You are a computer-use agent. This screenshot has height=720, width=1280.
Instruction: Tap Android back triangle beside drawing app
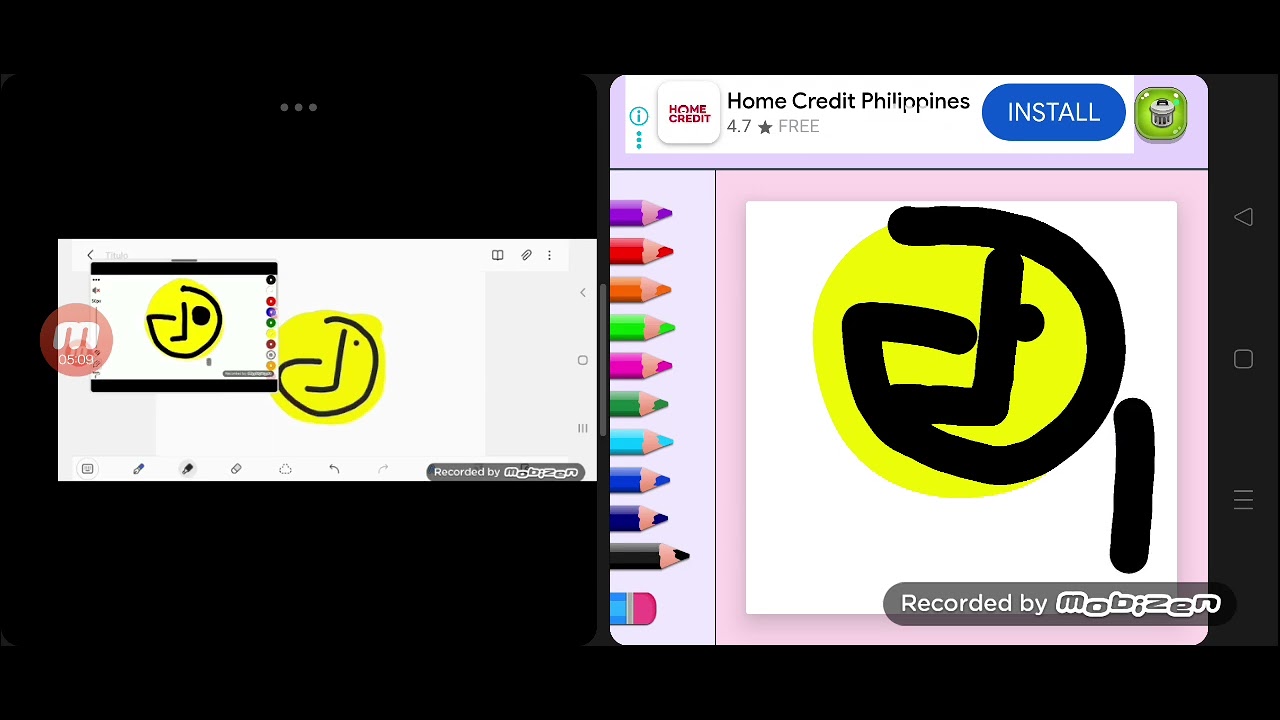click(1243, 217)
